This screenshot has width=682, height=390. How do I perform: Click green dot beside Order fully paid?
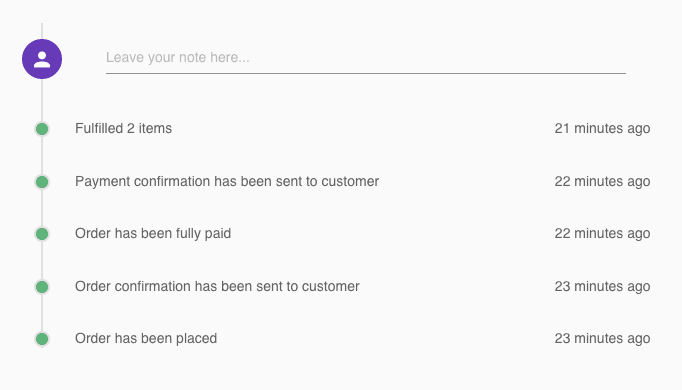click(42, 234)
